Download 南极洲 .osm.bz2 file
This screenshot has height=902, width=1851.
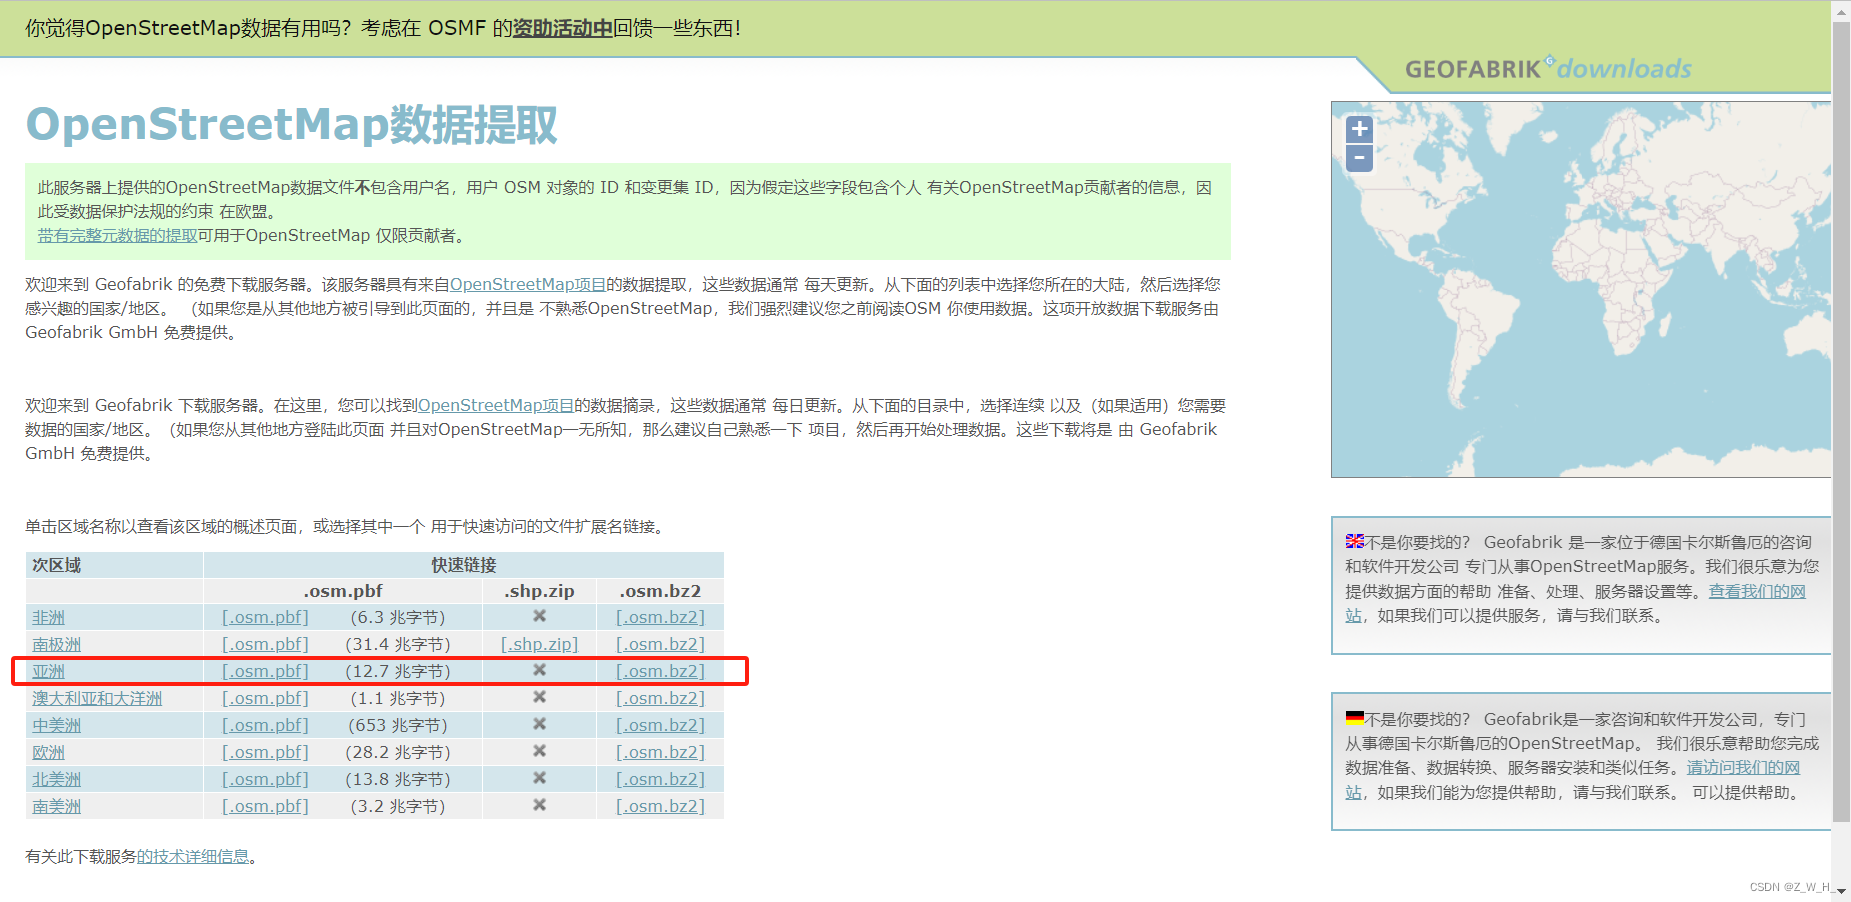(660, 645)
